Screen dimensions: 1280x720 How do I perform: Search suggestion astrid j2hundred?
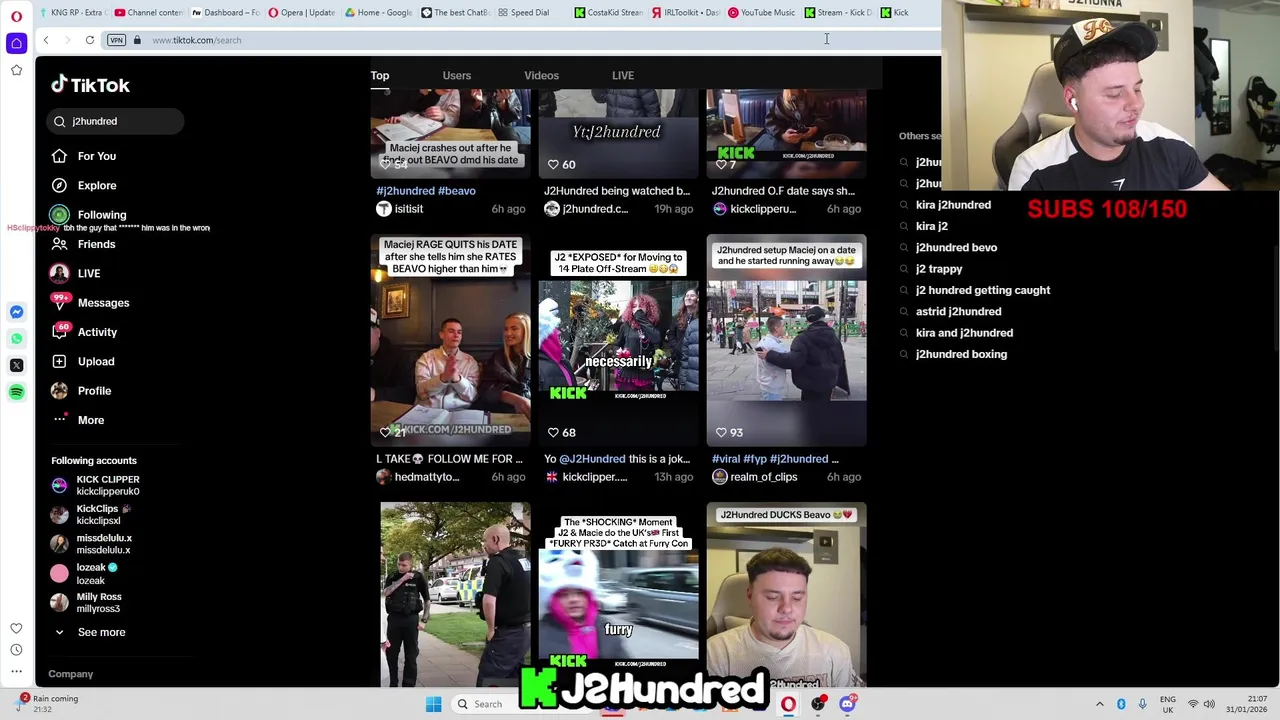958,312
